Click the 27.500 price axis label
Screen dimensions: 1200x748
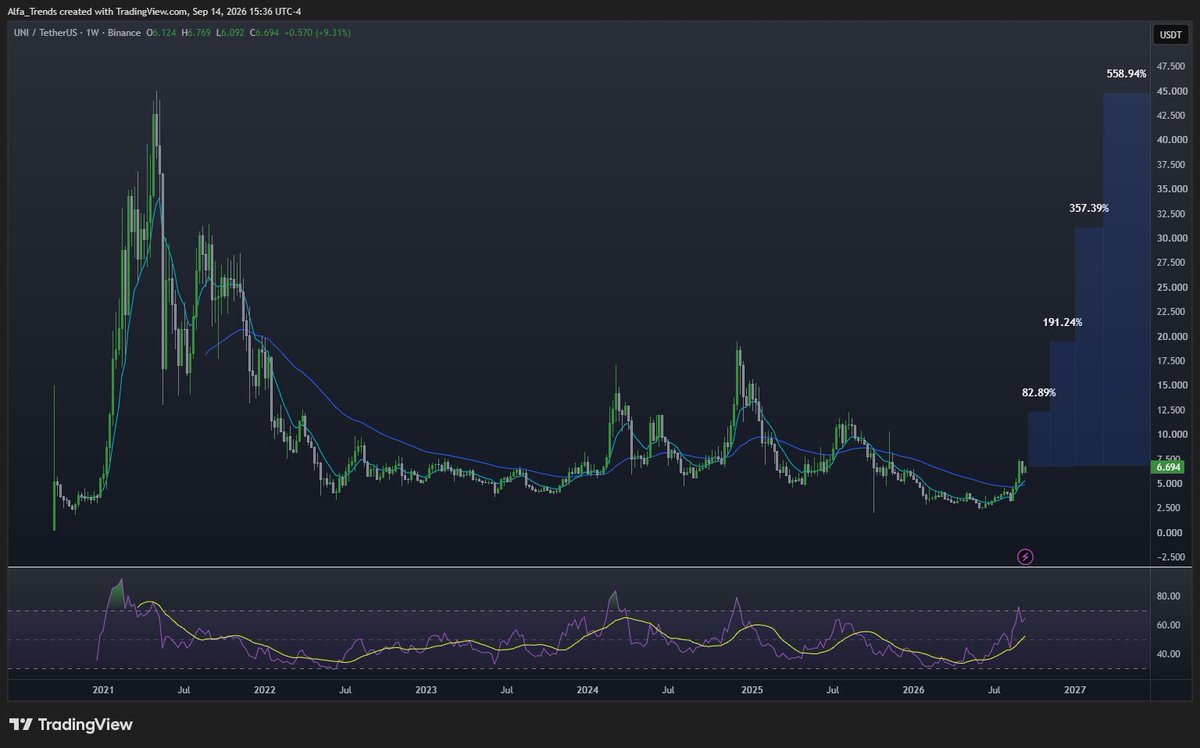point(1170,263)
